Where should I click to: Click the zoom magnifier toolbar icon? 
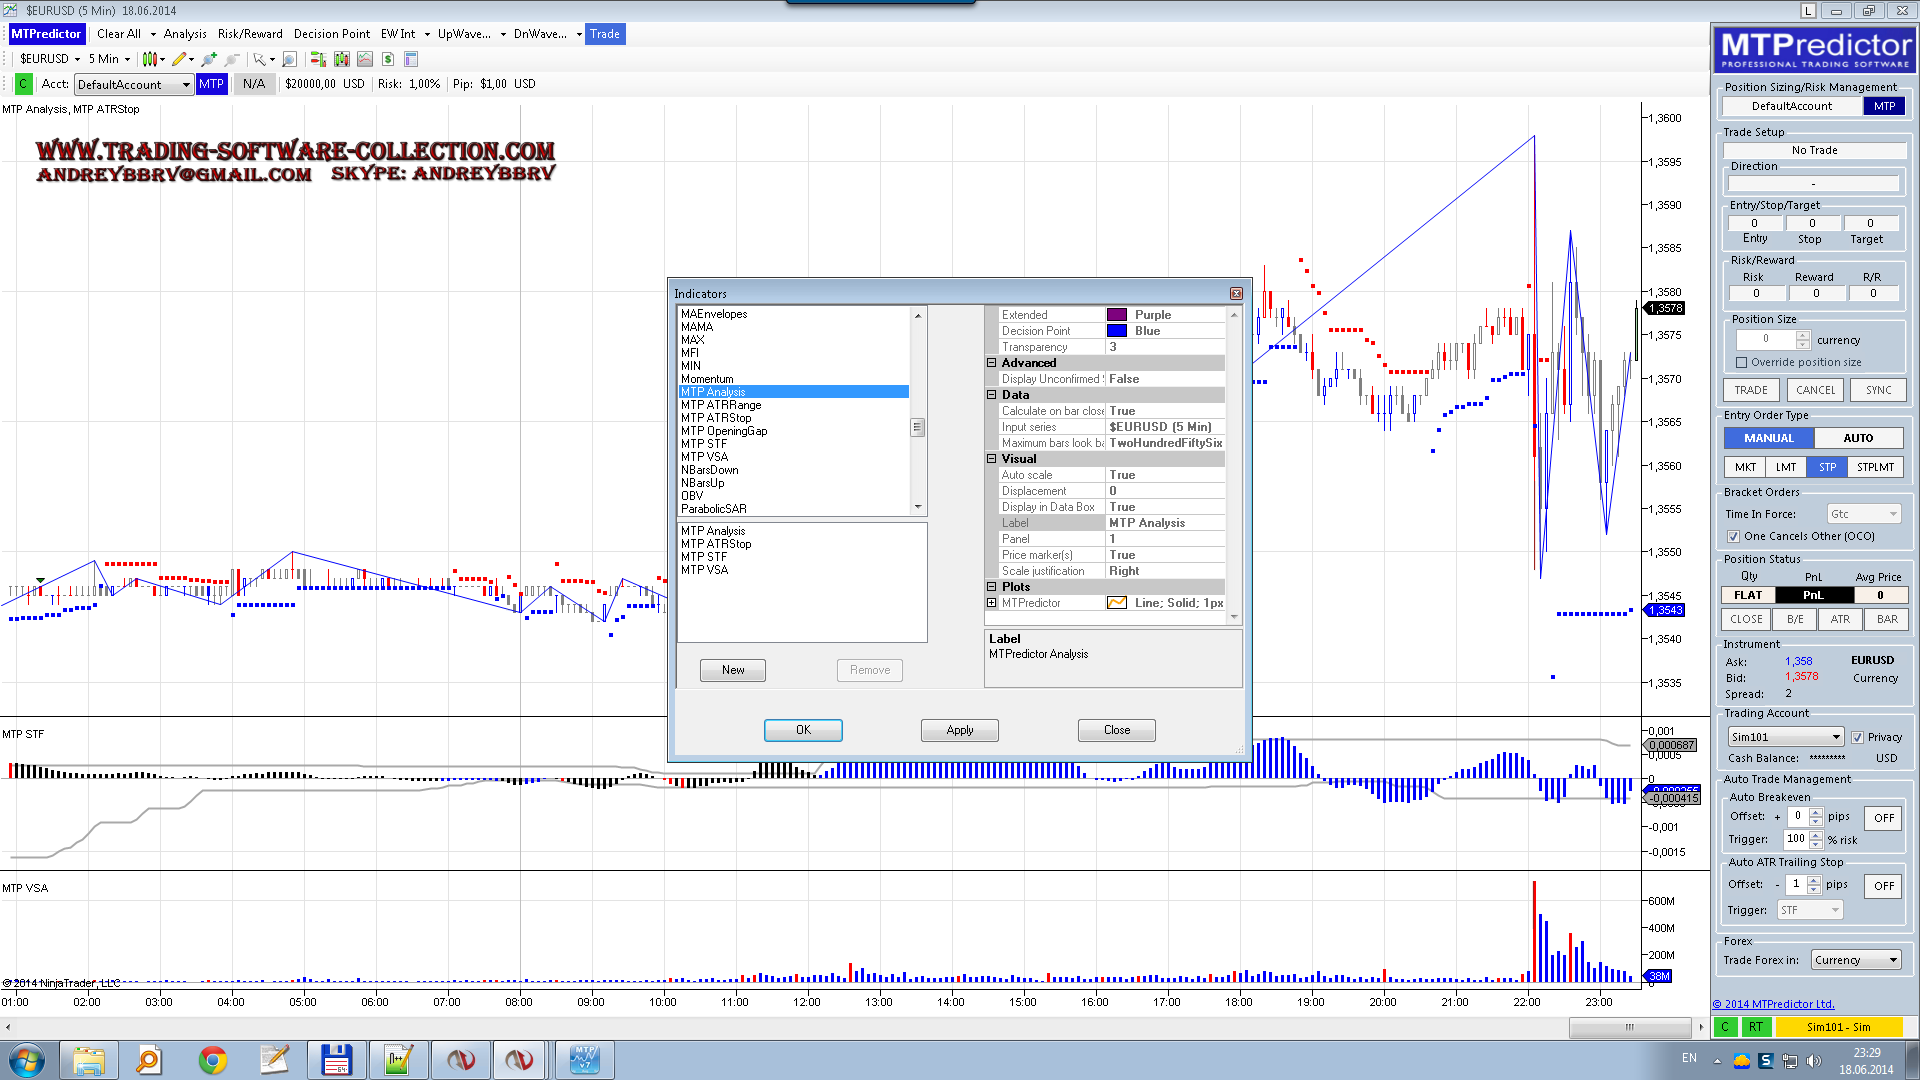[289, 59]
